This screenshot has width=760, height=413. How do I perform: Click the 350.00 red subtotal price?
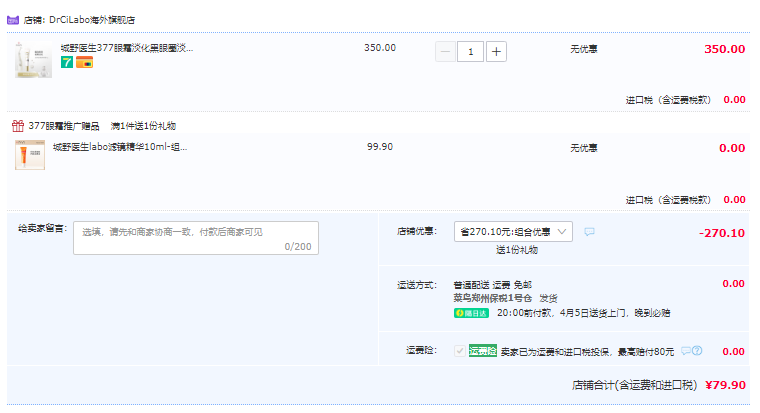pos(725,49)
